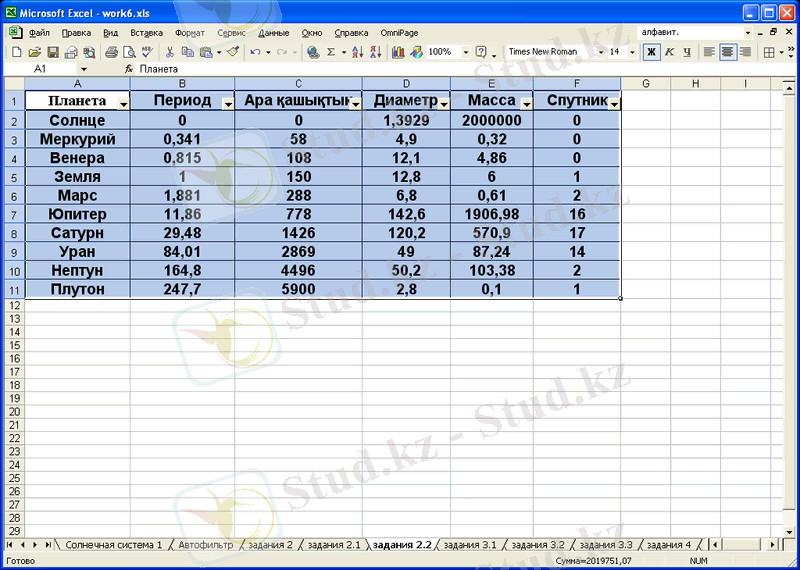800x570 pixels.
Task: Click the AutoSum sigma icon
Action: pos(331,51)
